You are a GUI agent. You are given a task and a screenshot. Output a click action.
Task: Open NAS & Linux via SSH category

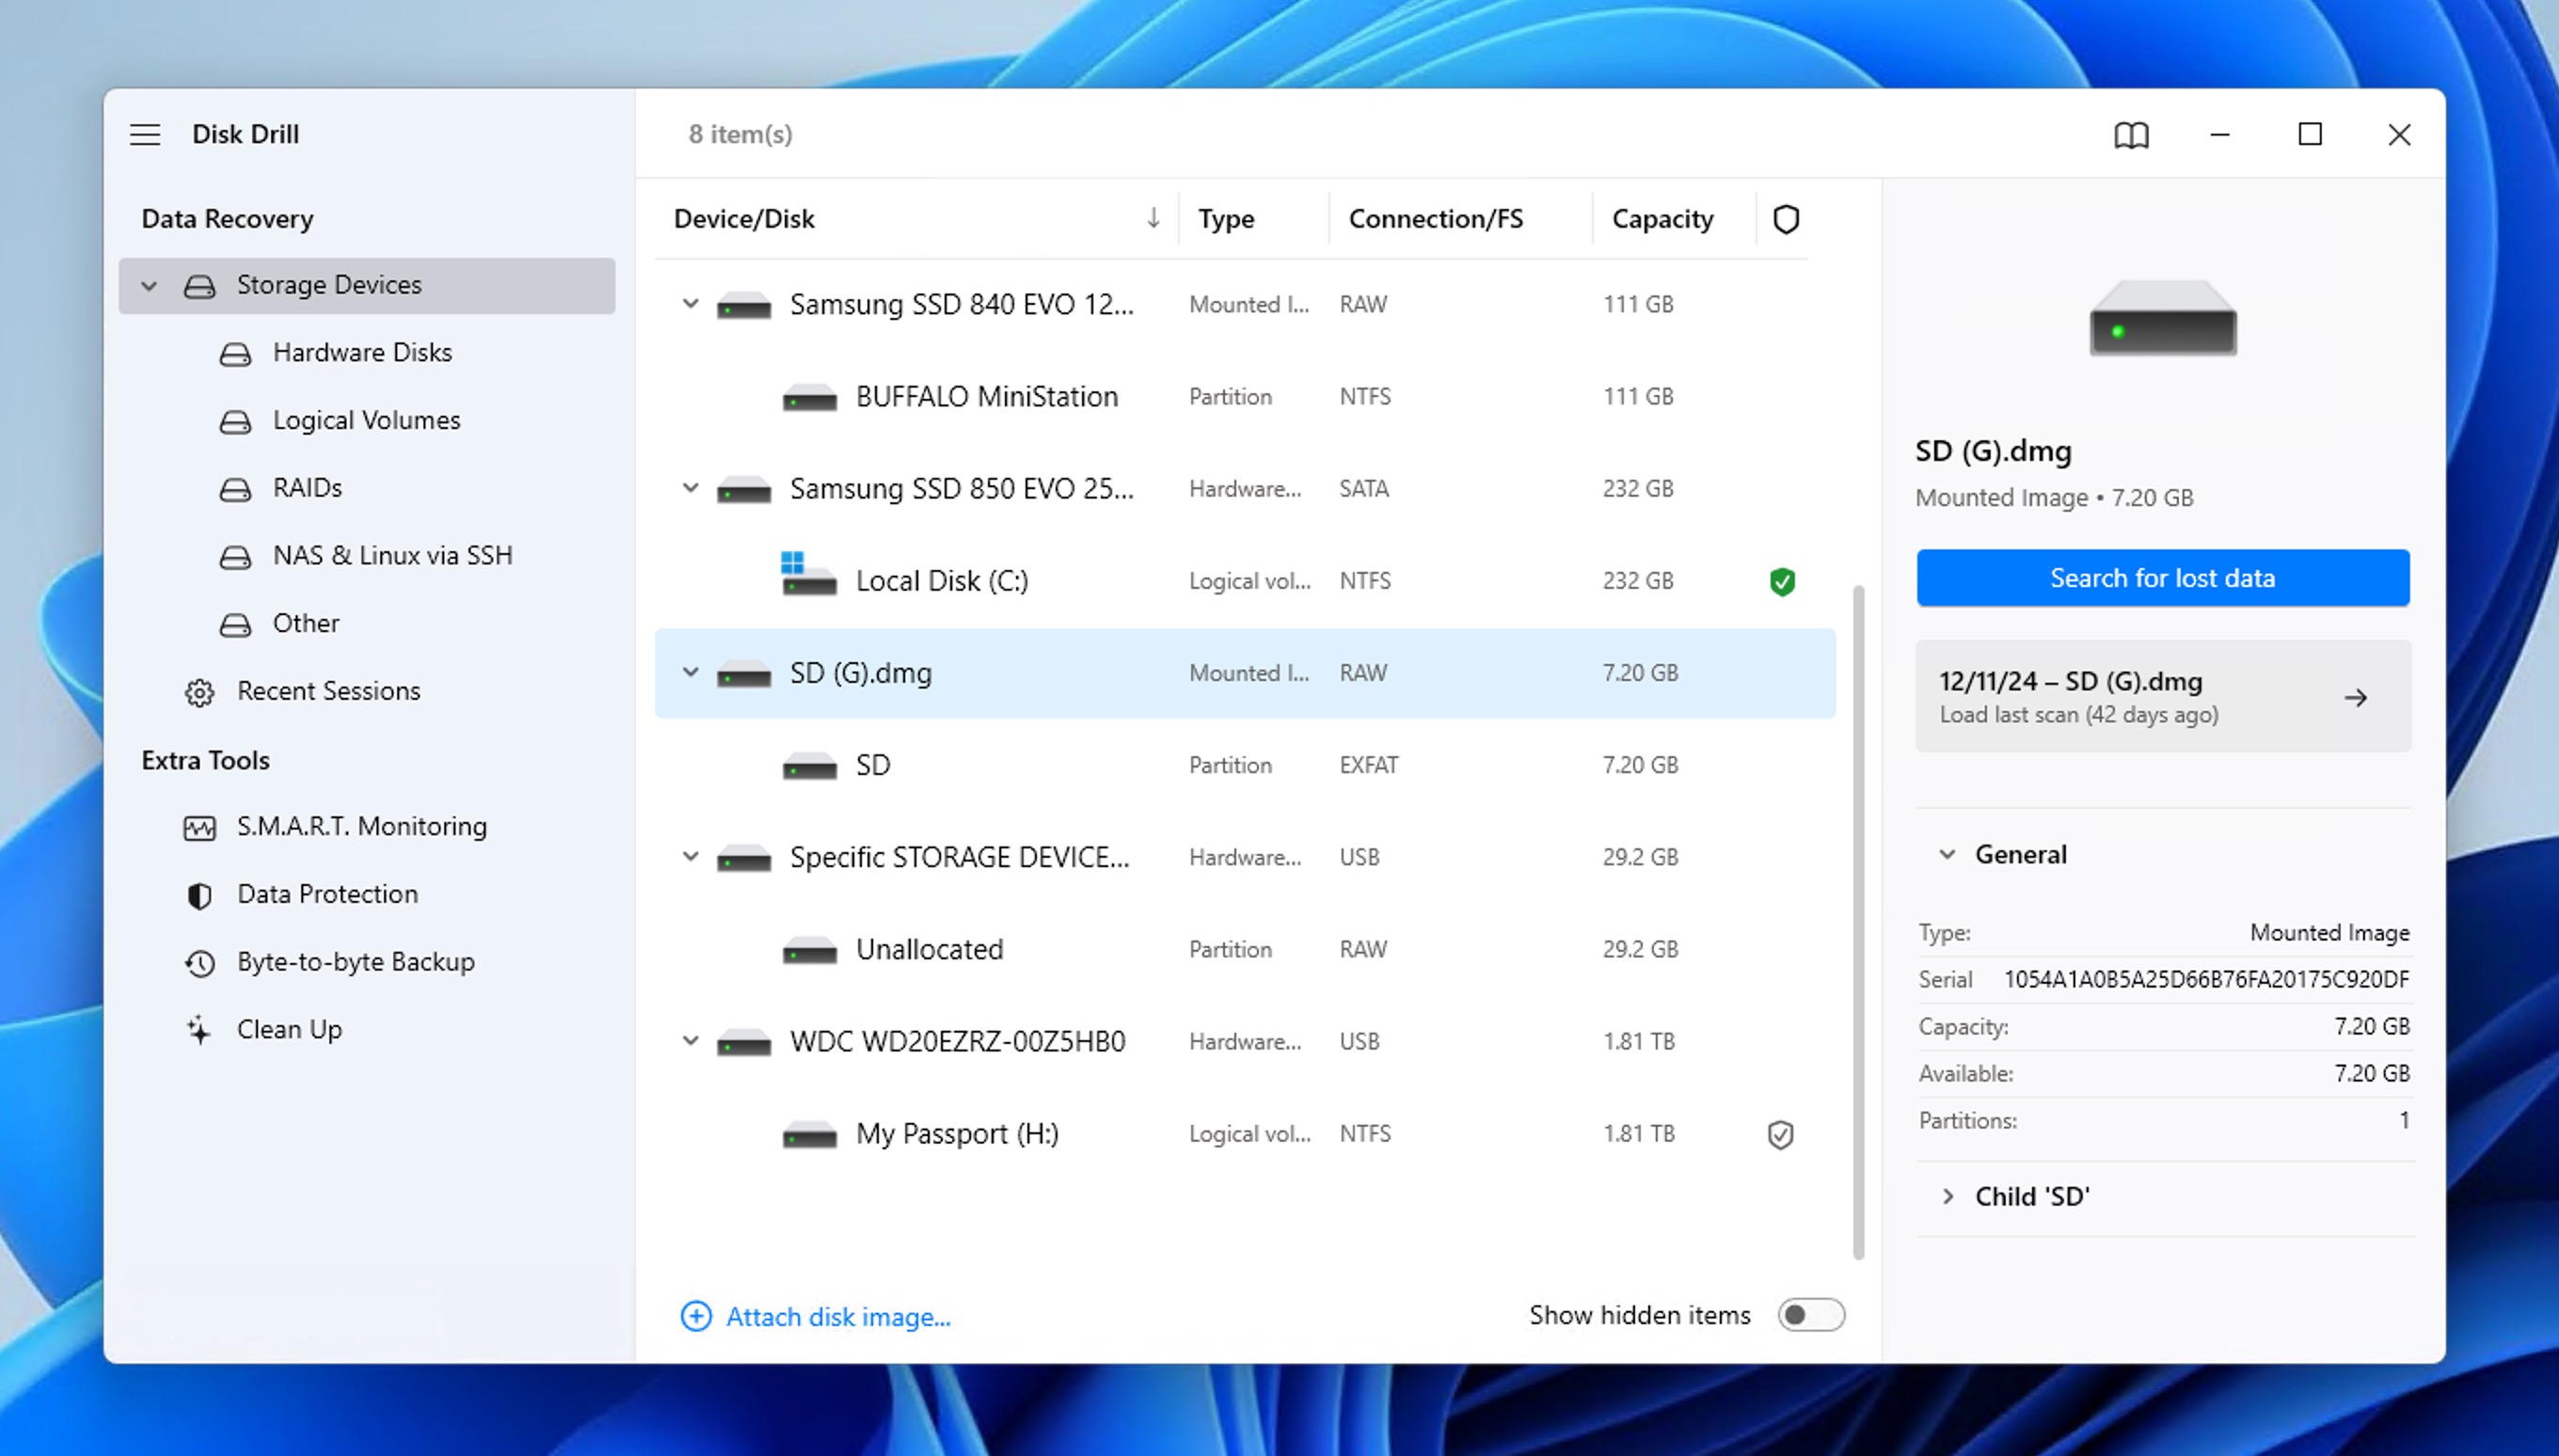pyautogui.click(x=366, y=556)
